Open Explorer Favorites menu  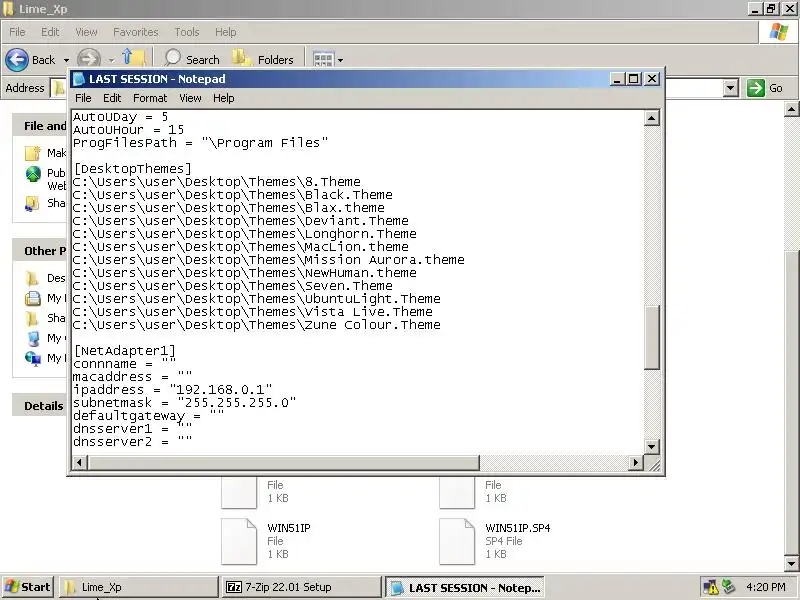point(136,32)
